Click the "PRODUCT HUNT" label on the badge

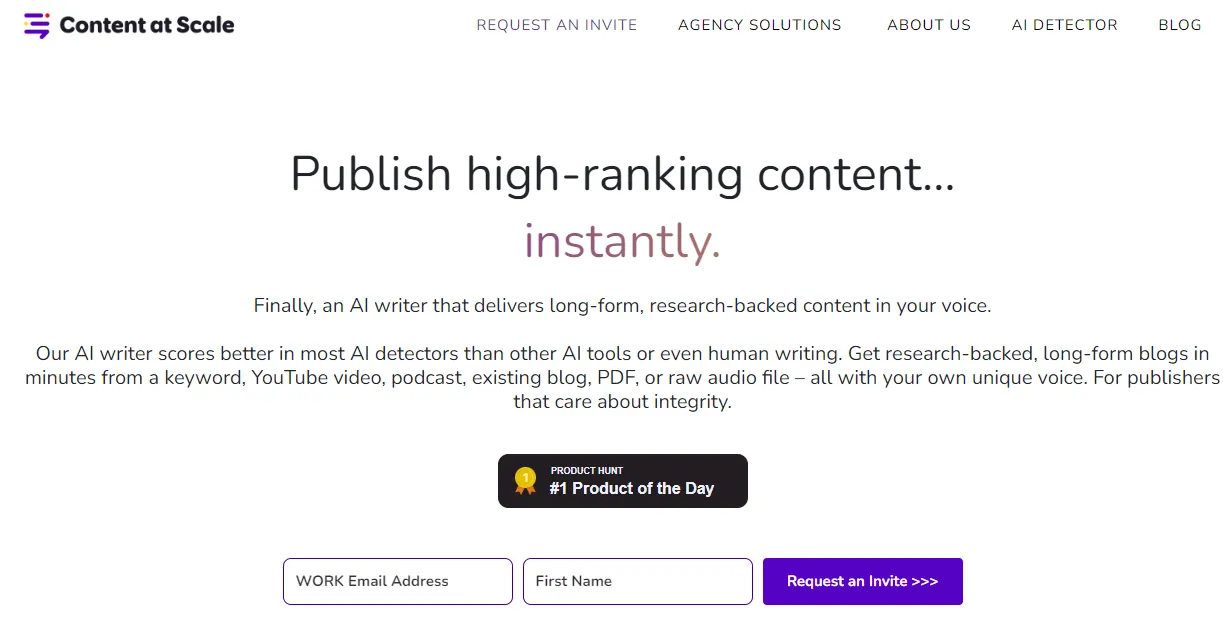click(x=587, y=470)
